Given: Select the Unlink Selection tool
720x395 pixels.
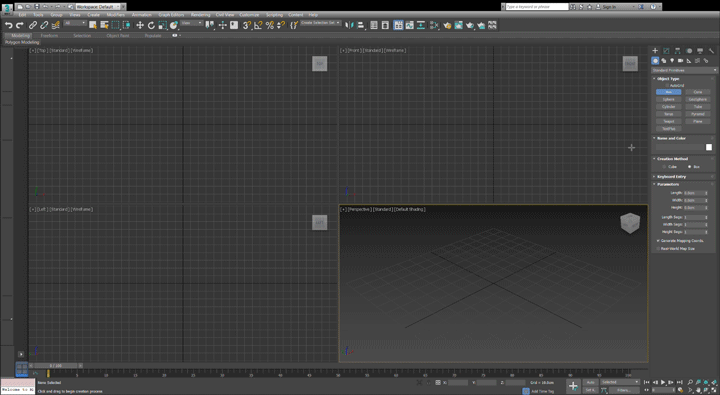Looking at the screenshot, I should 44,25.
